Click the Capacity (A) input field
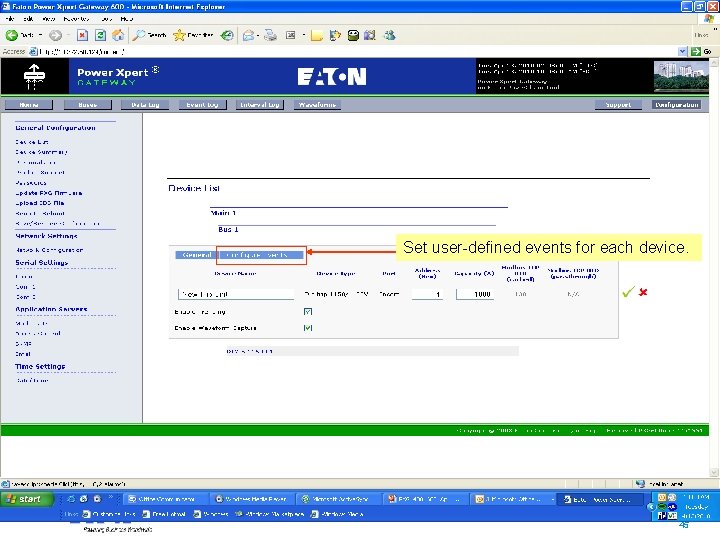This screenshot has width=720, height=540. (x=475, y=294)
